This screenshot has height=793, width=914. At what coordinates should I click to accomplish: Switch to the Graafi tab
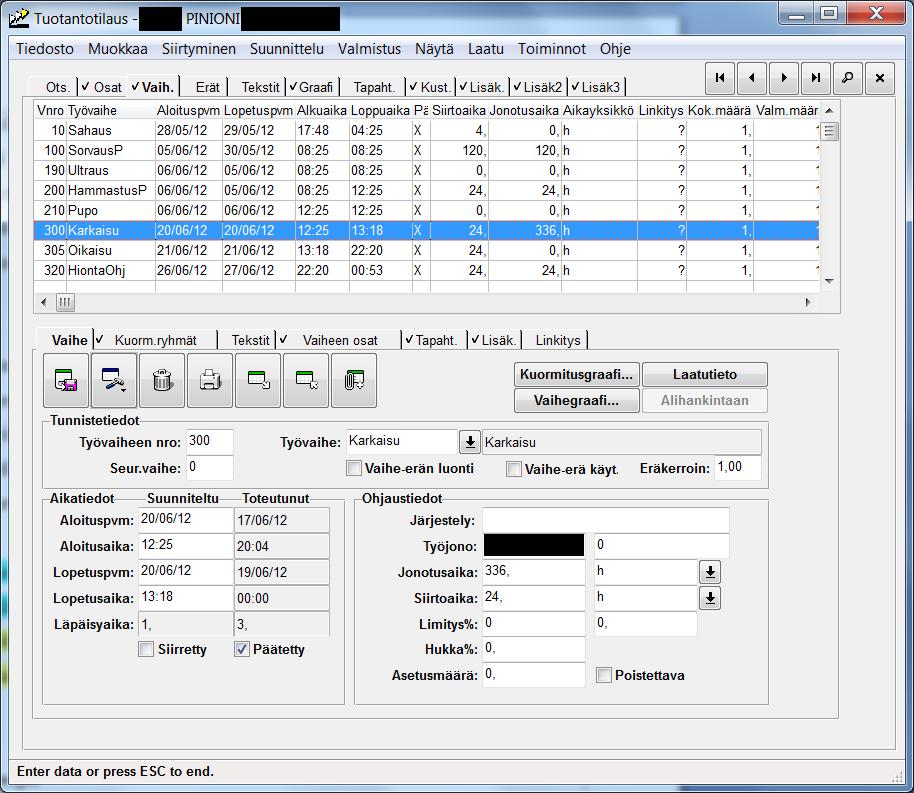pyautogui.click(x=311, y=87)
